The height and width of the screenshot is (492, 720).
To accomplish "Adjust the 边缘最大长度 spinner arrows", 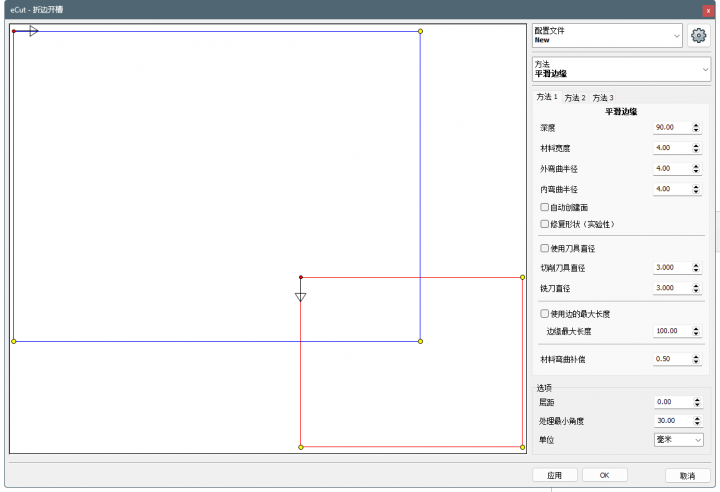I will 696,331.
